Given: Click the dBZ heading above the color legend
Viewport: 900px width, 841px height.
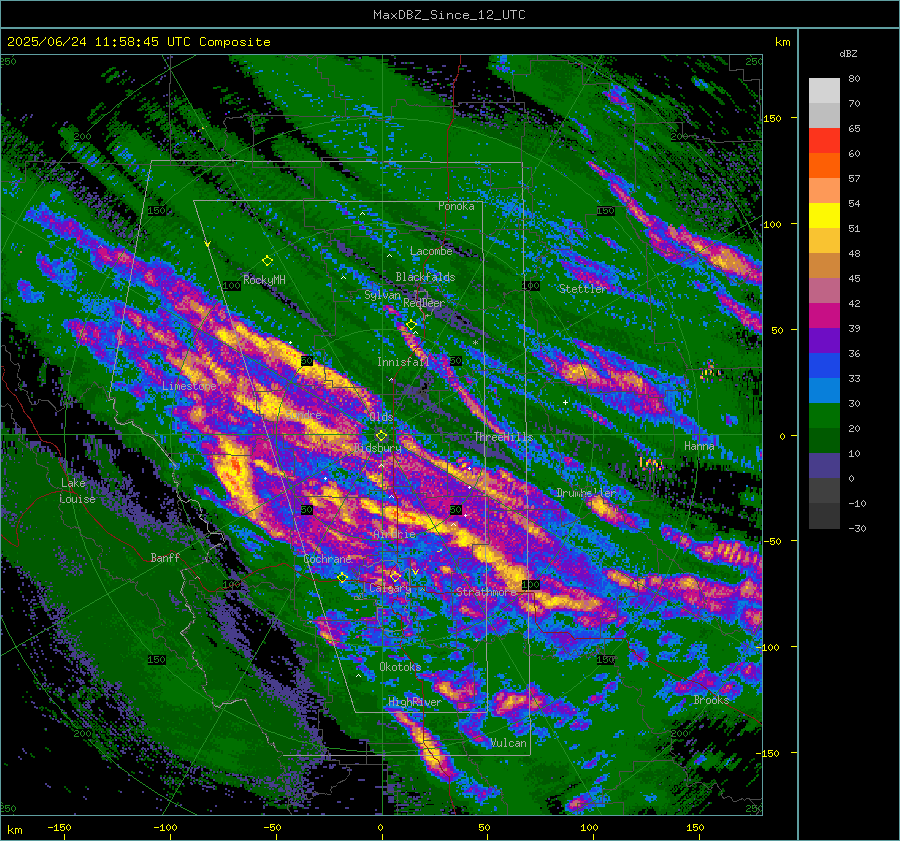Looking at the screenshot, I should click(x=848, y=54).
